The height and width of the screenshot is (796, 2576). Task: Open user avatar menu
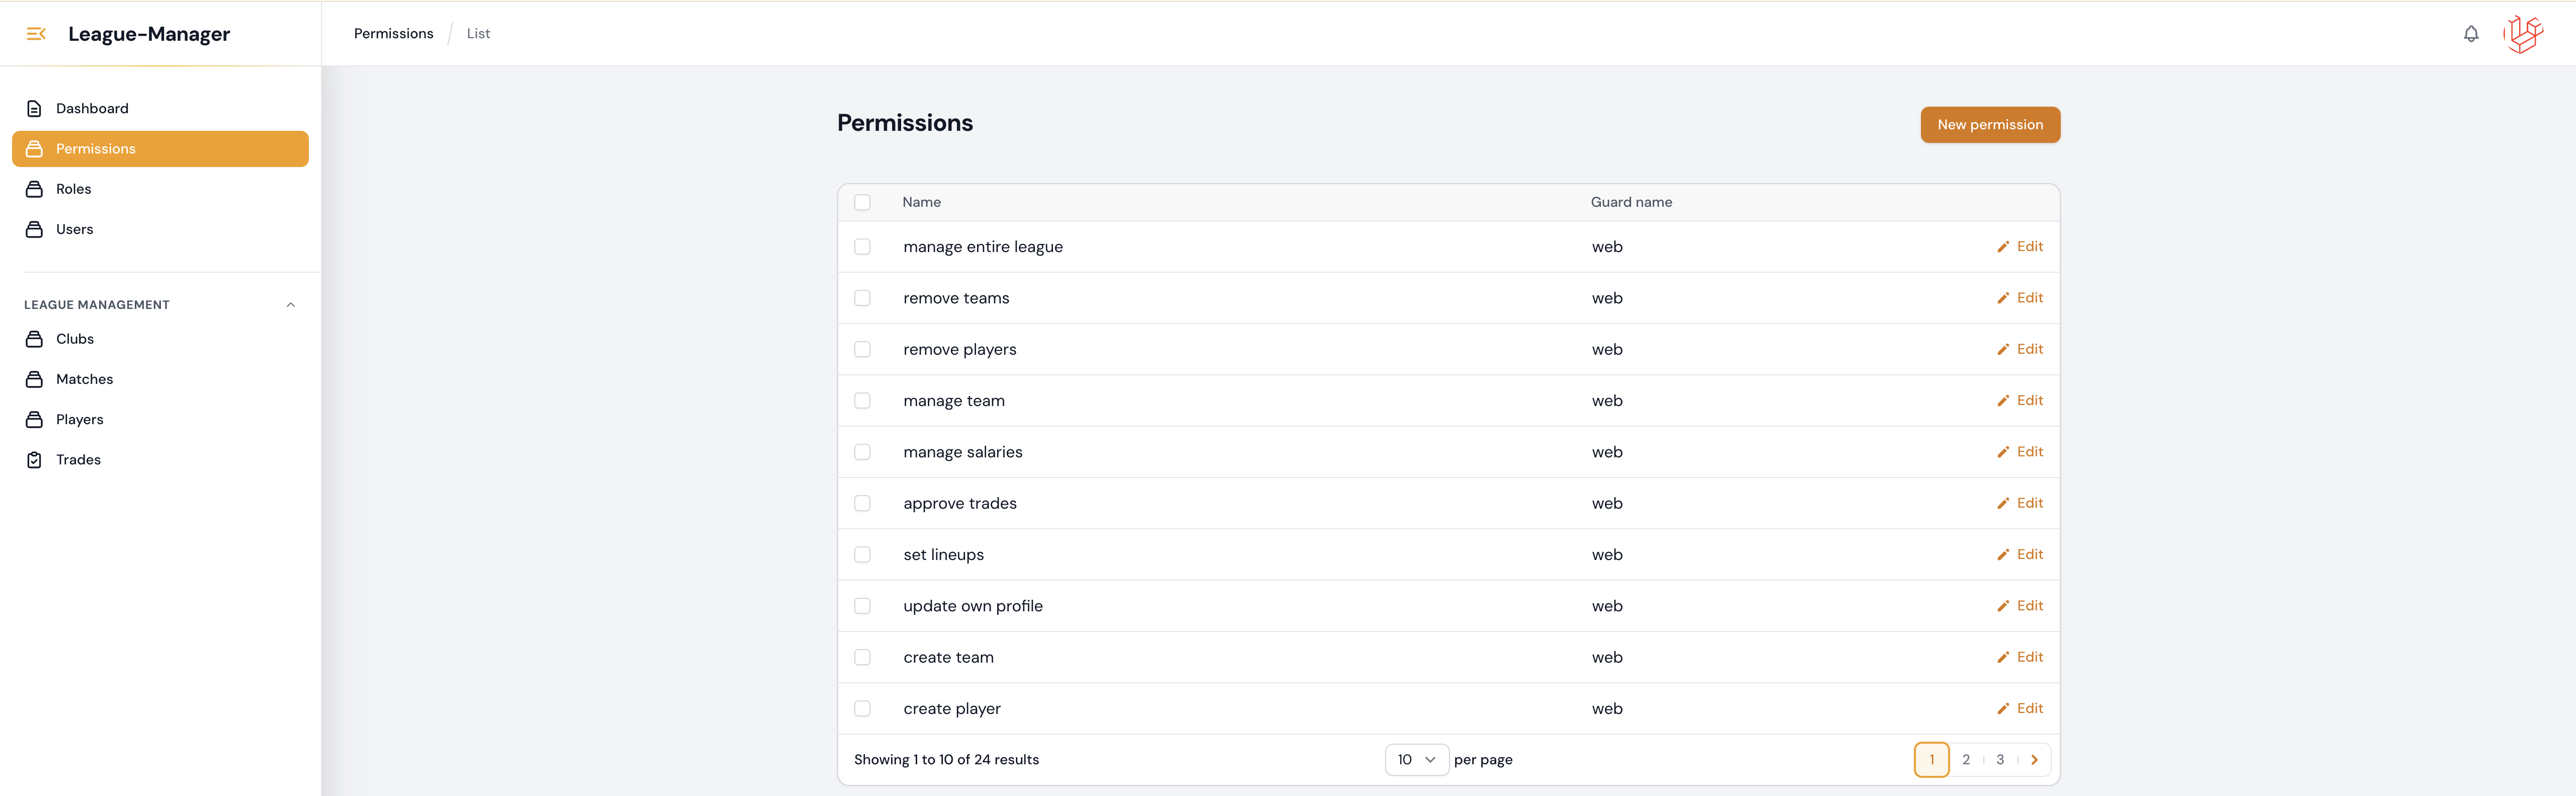tap(2523, 34)
